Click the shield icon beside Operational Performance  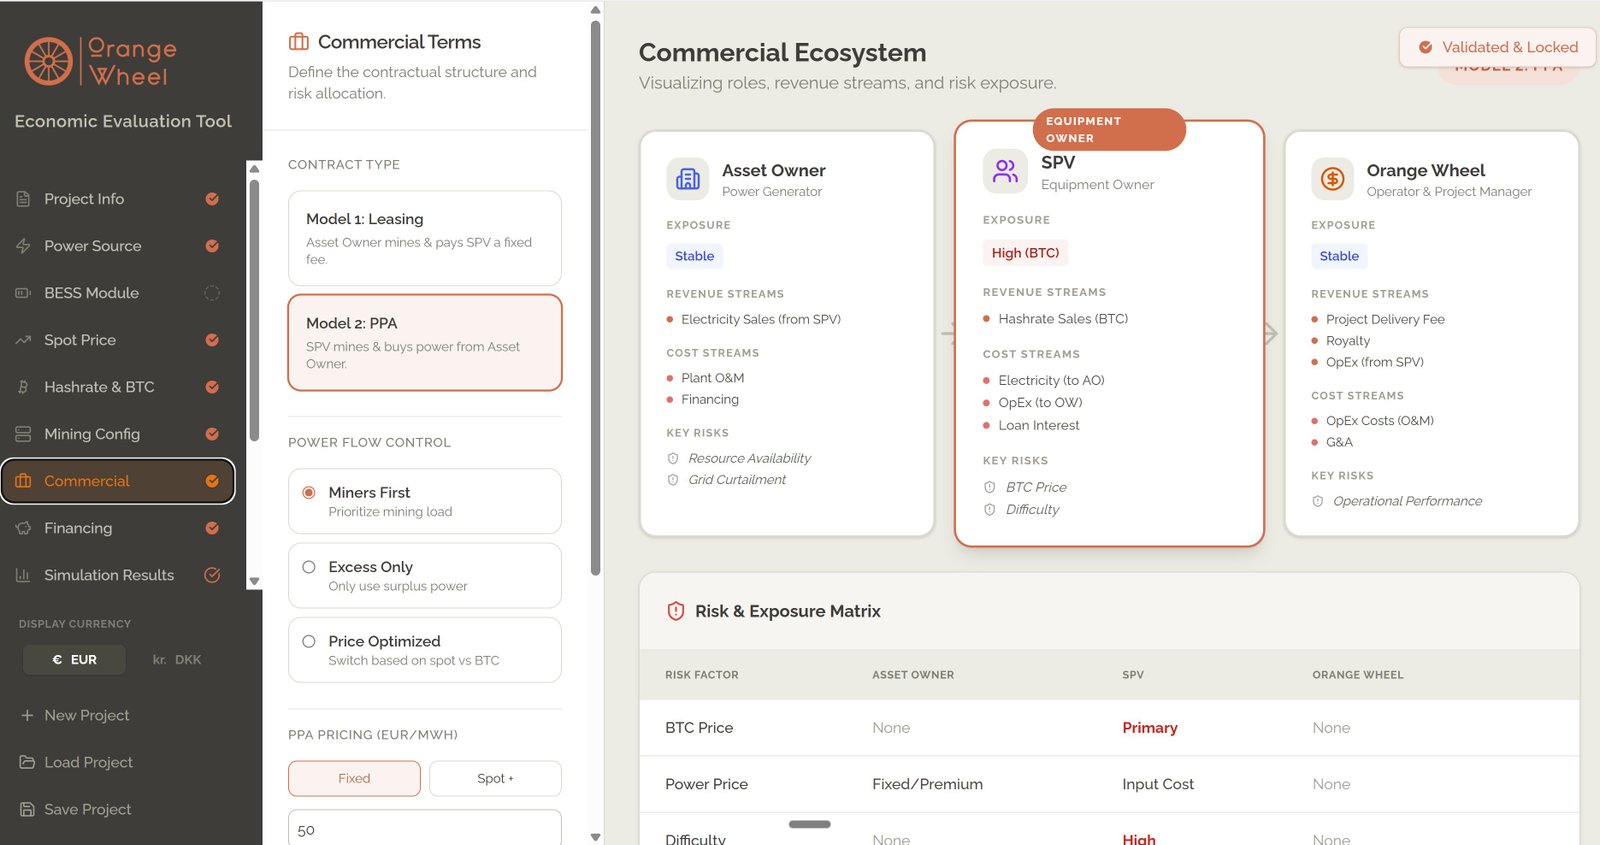(x=1318, y=501)
